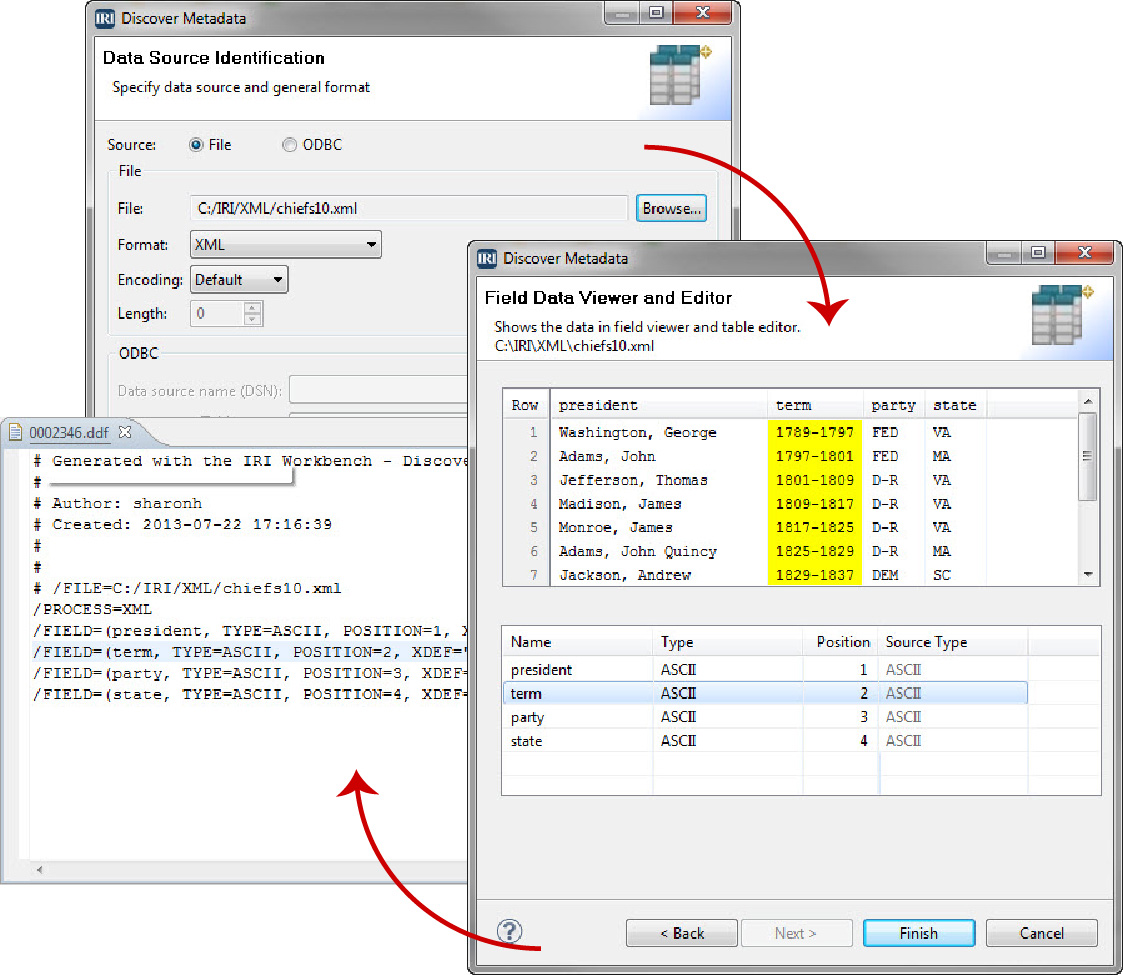Click the Position column header

tap(841, 642)
